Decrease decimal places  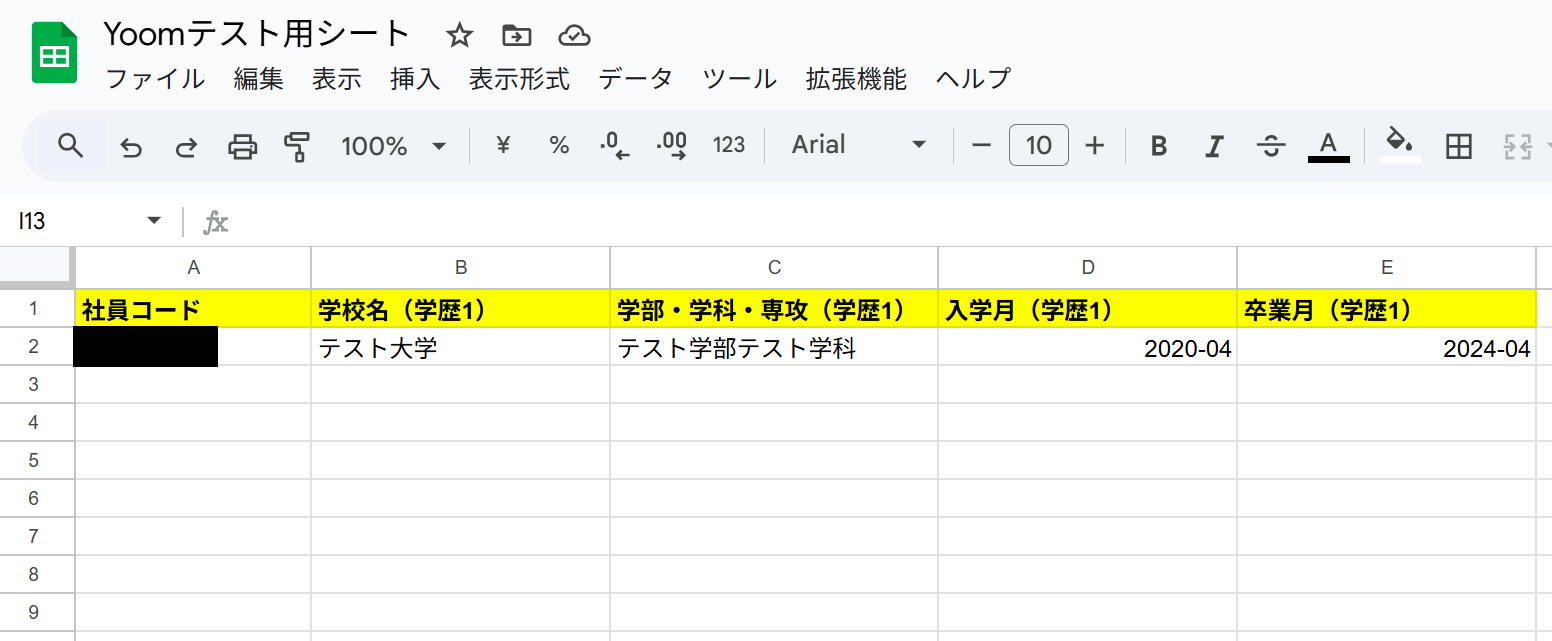click(x=614, y=146)
